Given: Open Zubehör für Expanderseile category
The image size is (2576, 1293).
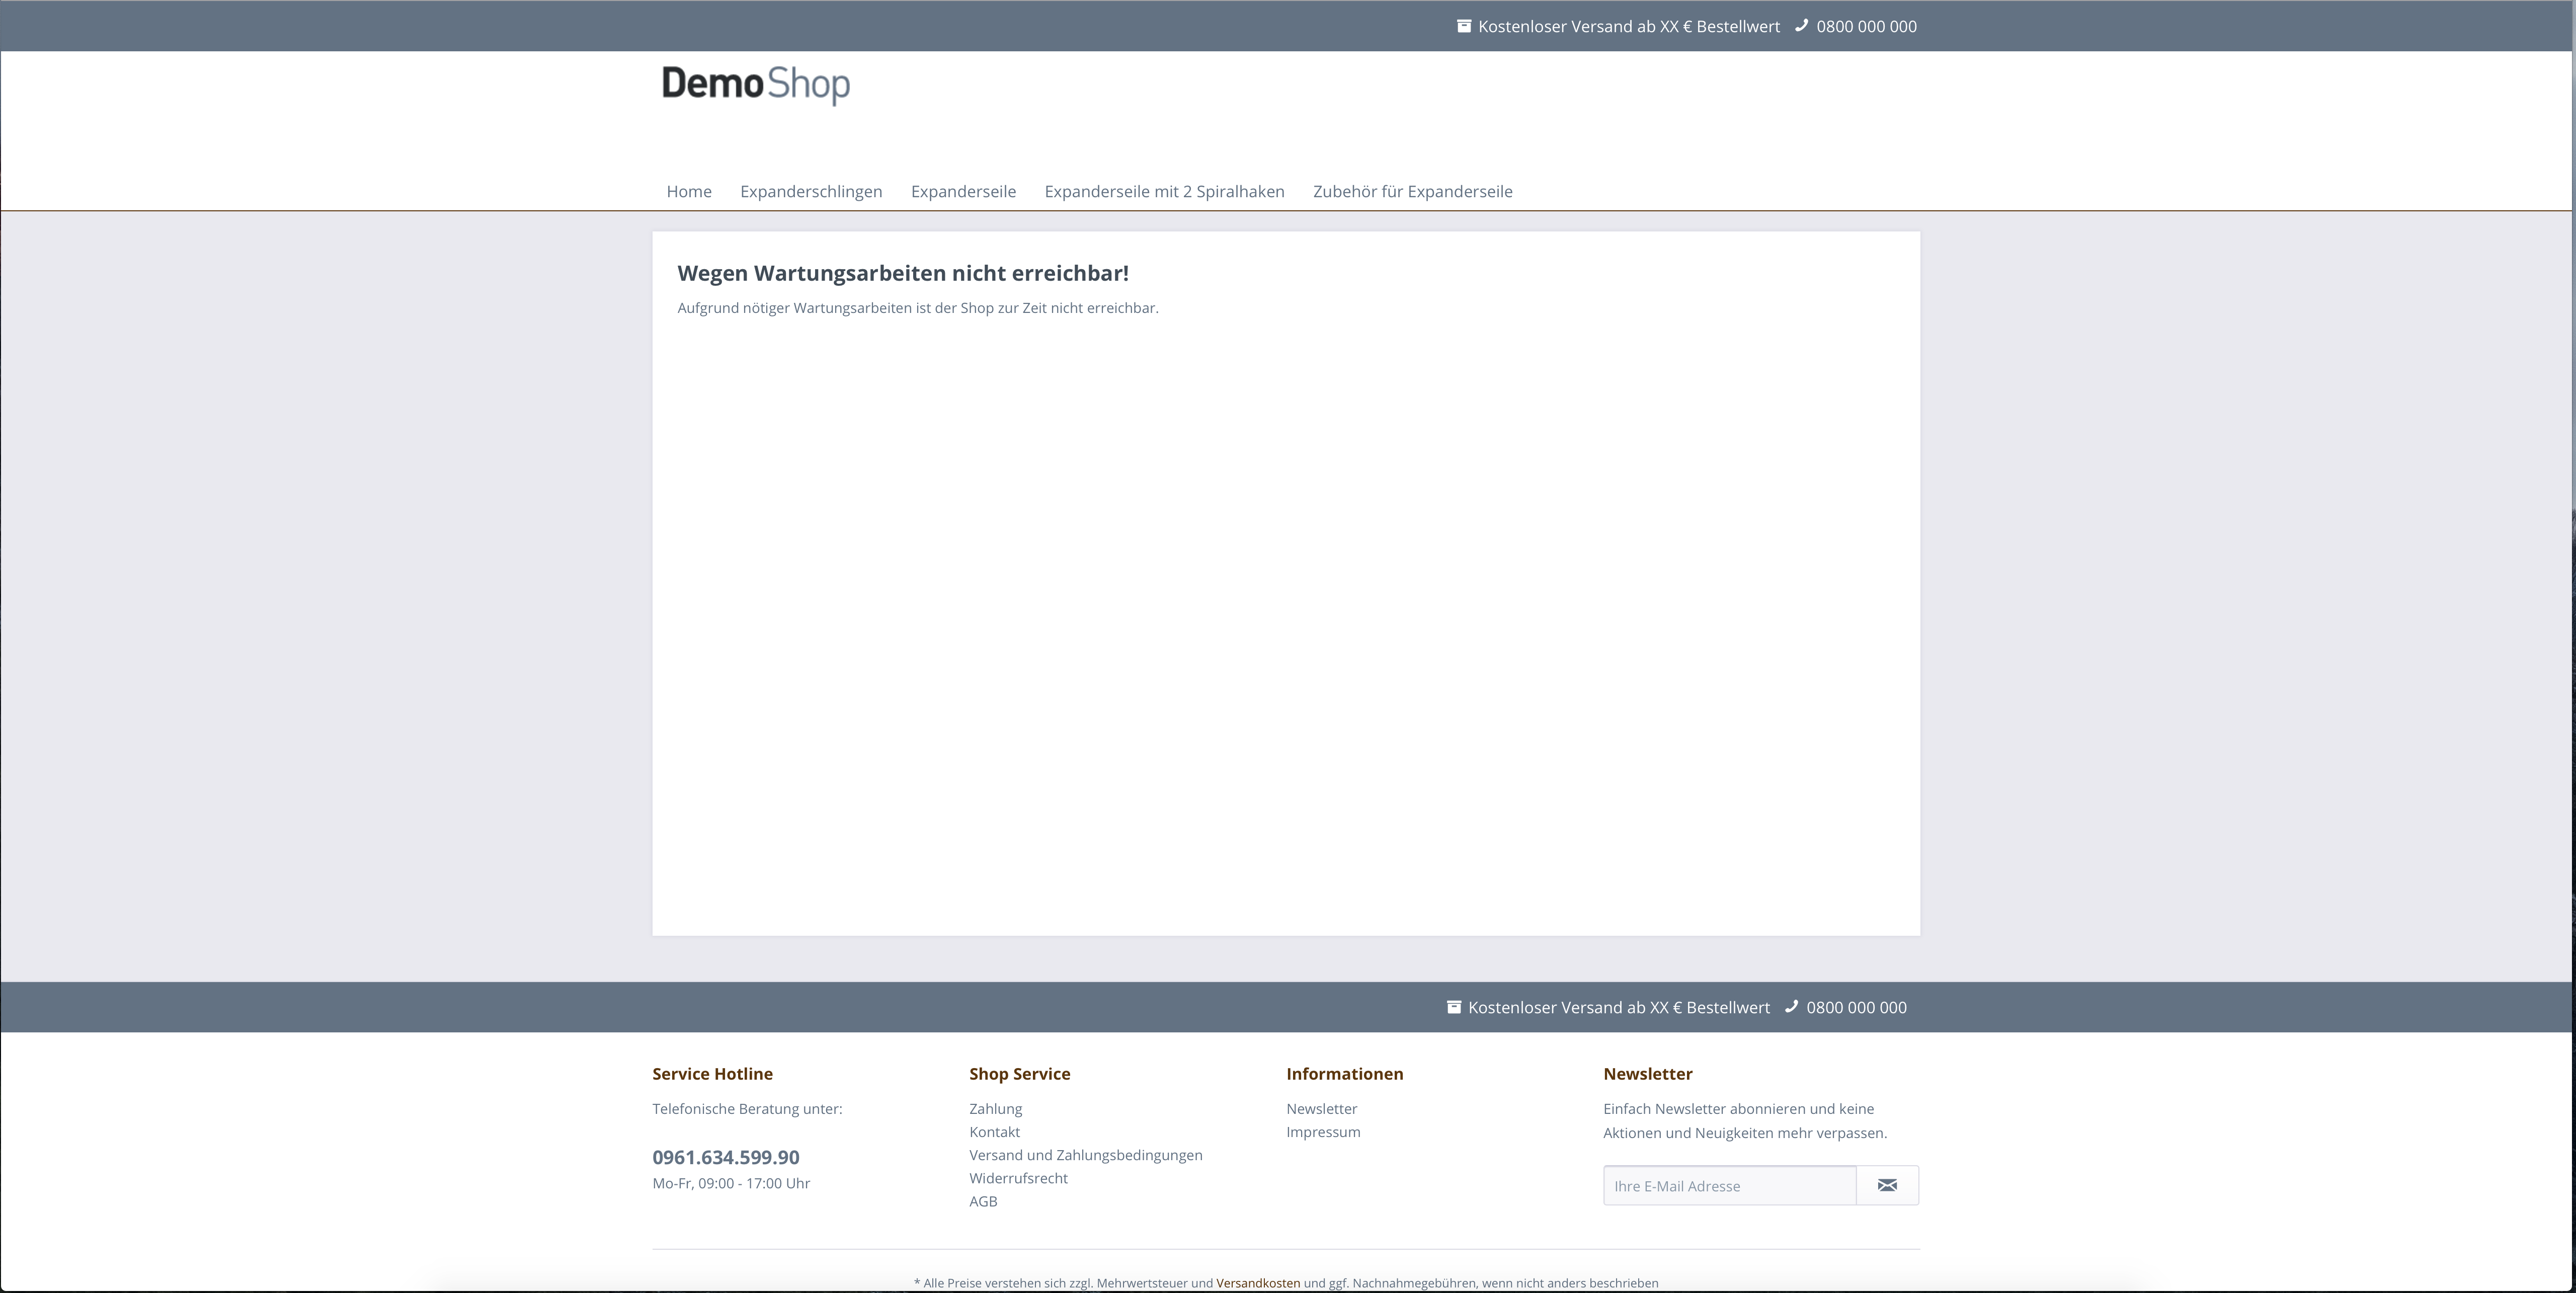Looking at the screenshot, I should point(1412,191).
